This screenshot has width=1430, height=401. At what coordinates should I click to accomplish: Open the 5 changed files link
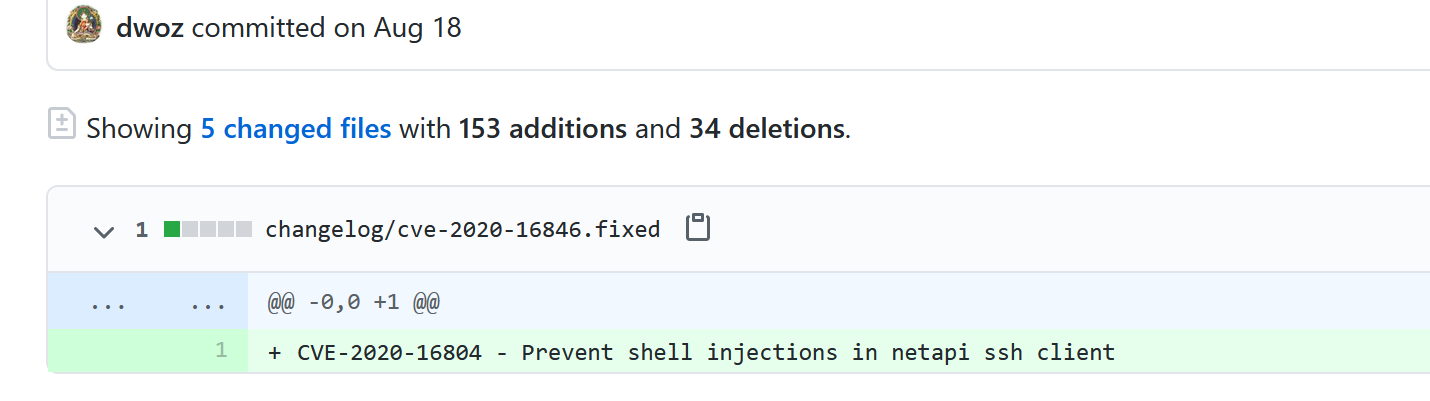[296, 129]
